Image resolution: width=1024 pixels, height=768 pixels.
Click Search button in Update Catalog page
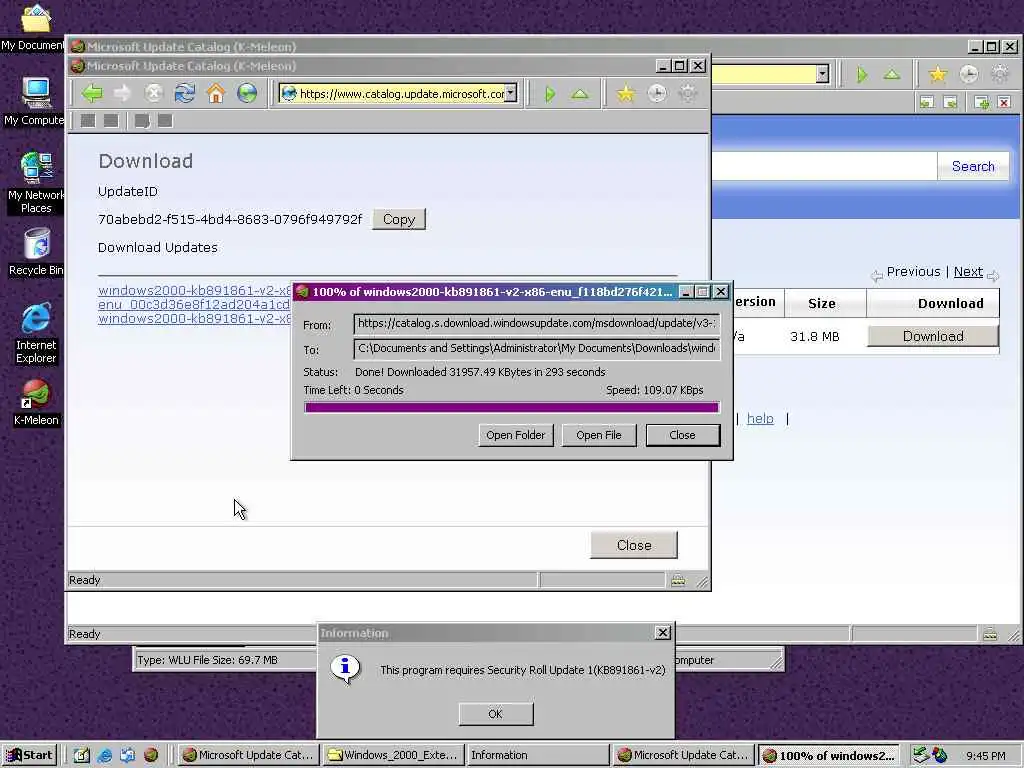(973, 167)
